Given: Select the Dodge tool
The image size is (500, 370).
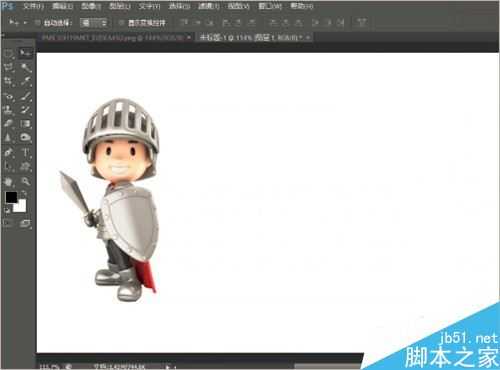Looking at the screenshot, I should click(25, 137).
